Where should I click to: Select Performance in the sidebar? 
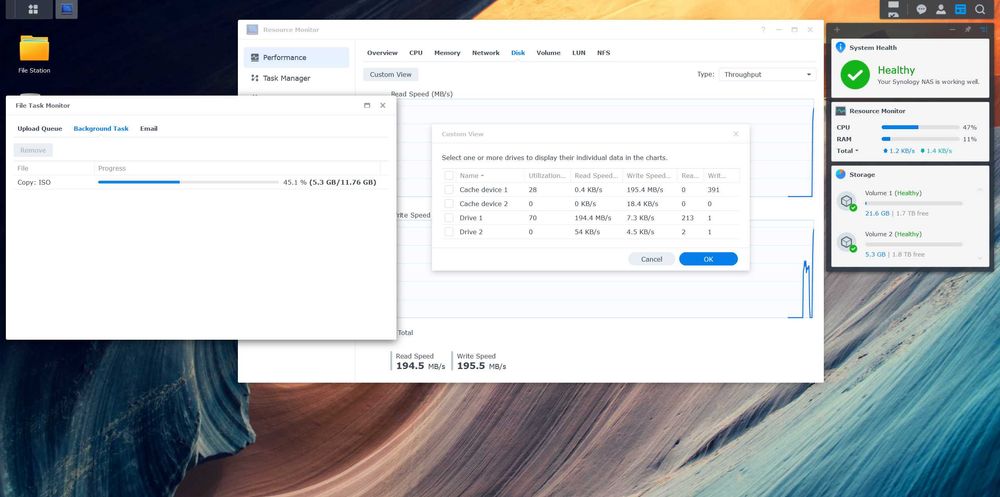point(296,57)
